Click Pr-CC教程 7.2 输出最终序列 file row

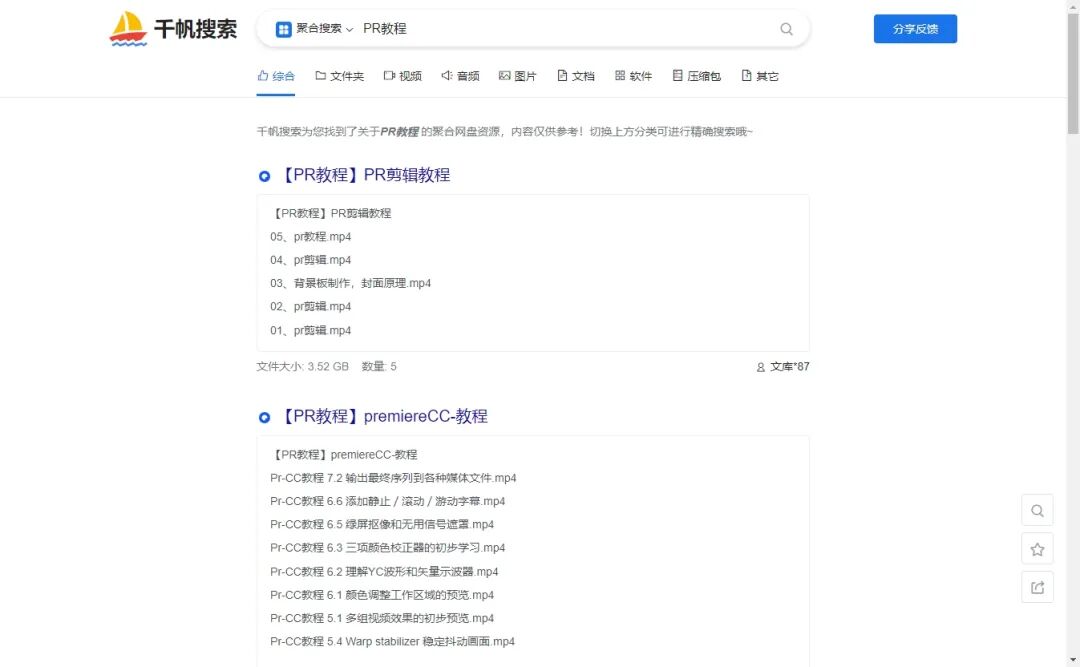pos(393,478)
